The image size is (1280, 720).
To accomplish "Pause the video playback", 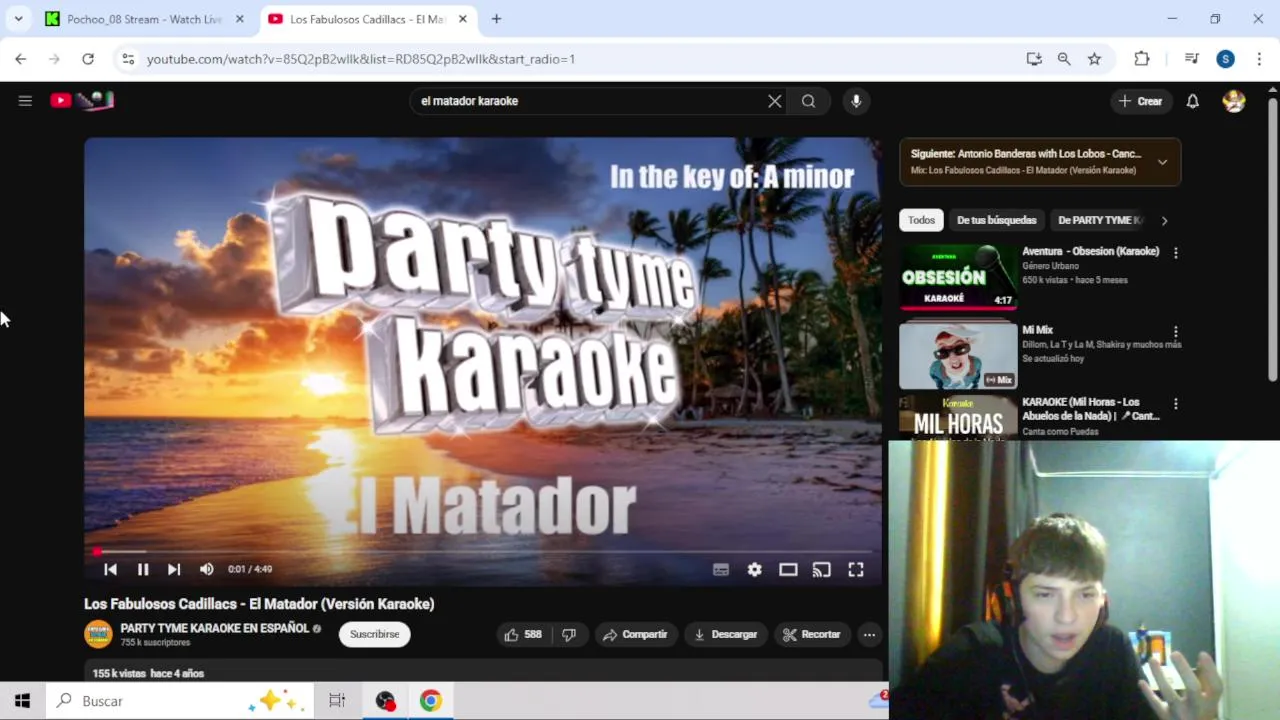I will (x=143, y=569).
